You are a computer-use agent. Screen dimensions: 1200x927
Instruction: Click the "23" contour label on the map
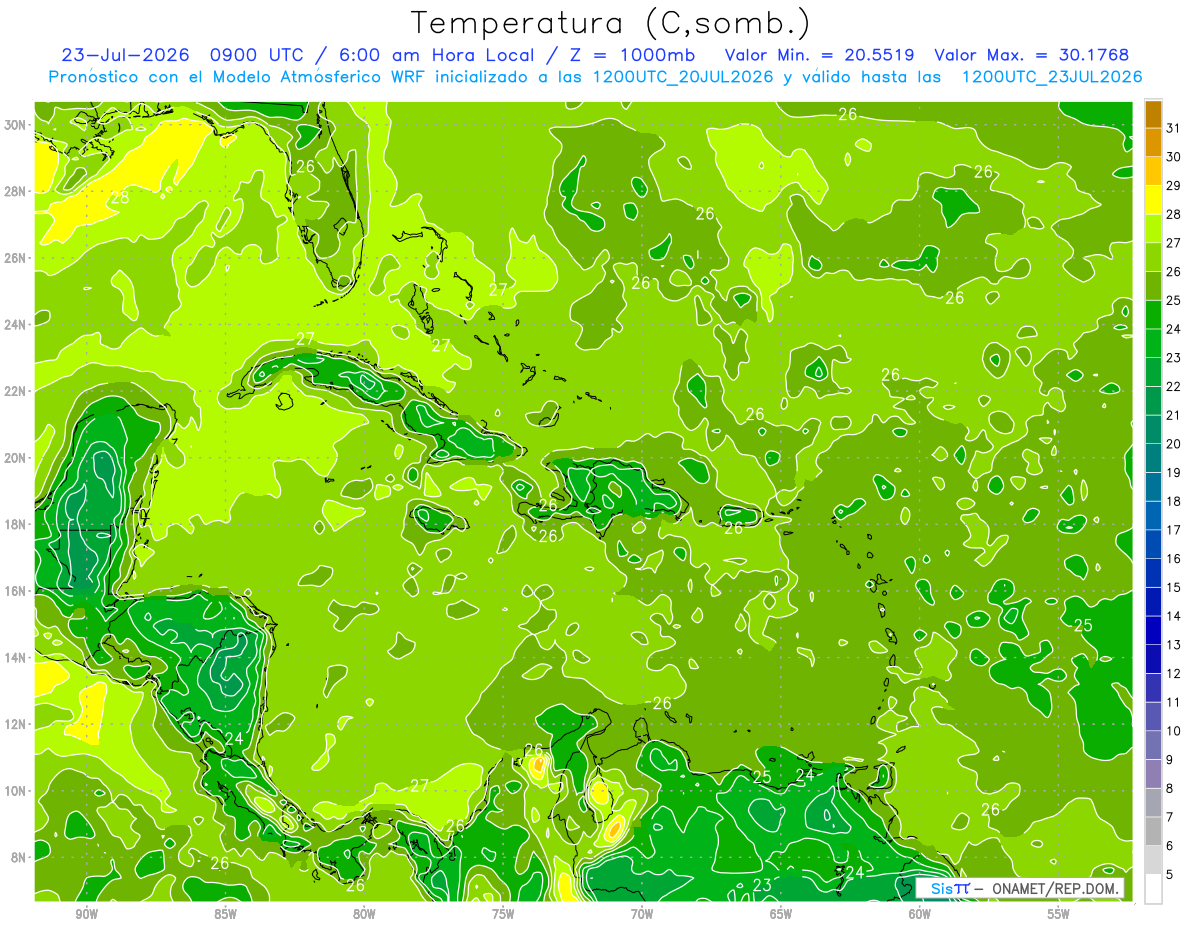click(762, 885)
